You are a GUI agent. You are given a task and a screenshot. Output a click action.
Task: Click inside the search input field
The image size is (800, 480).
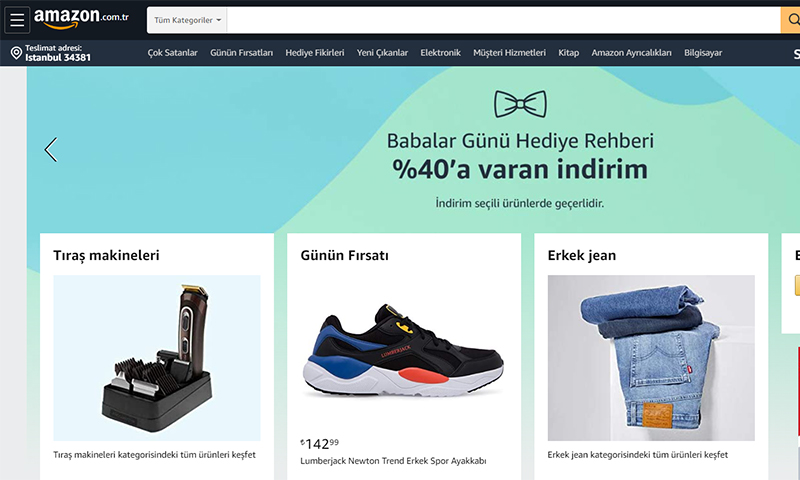click(x=504, y=20)
